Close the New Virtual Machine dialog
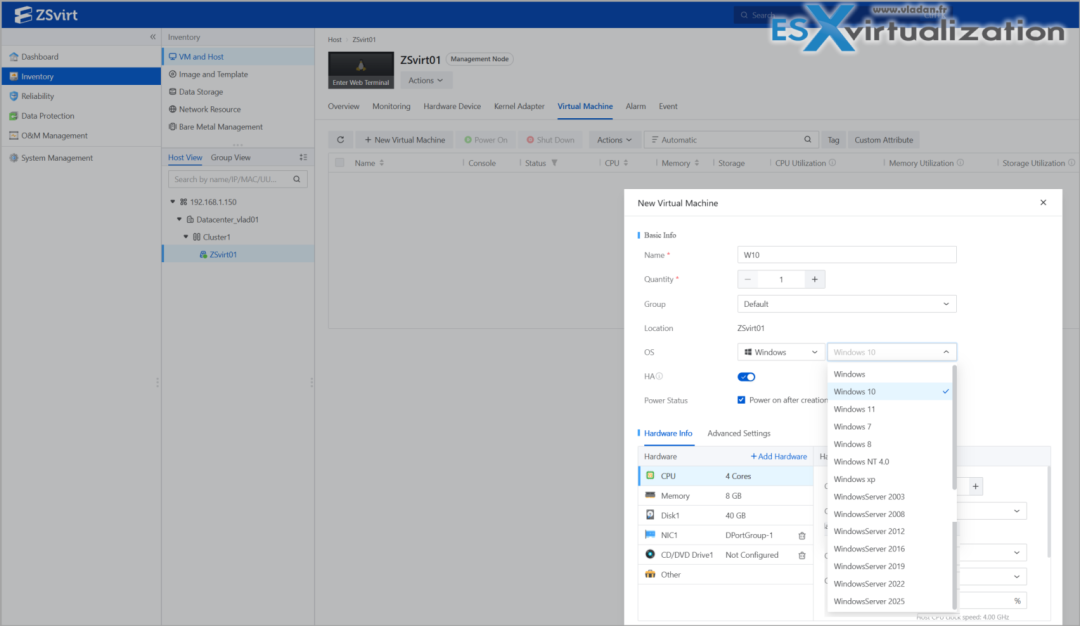Image resolution: width=1080 pixels, height=626 pixels. [1043, 202]
